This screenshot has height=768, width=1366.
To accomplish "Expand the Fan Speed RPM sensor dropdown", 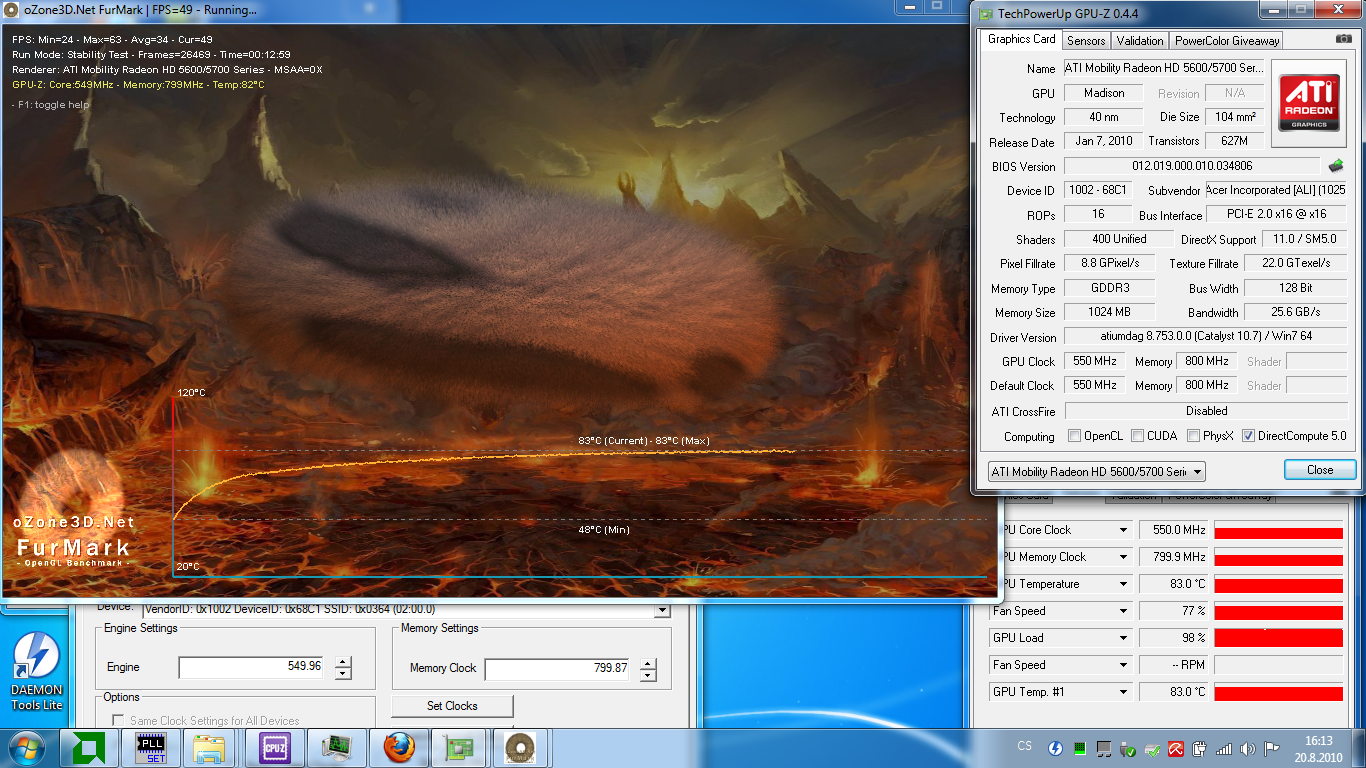I will (1123, 665).
